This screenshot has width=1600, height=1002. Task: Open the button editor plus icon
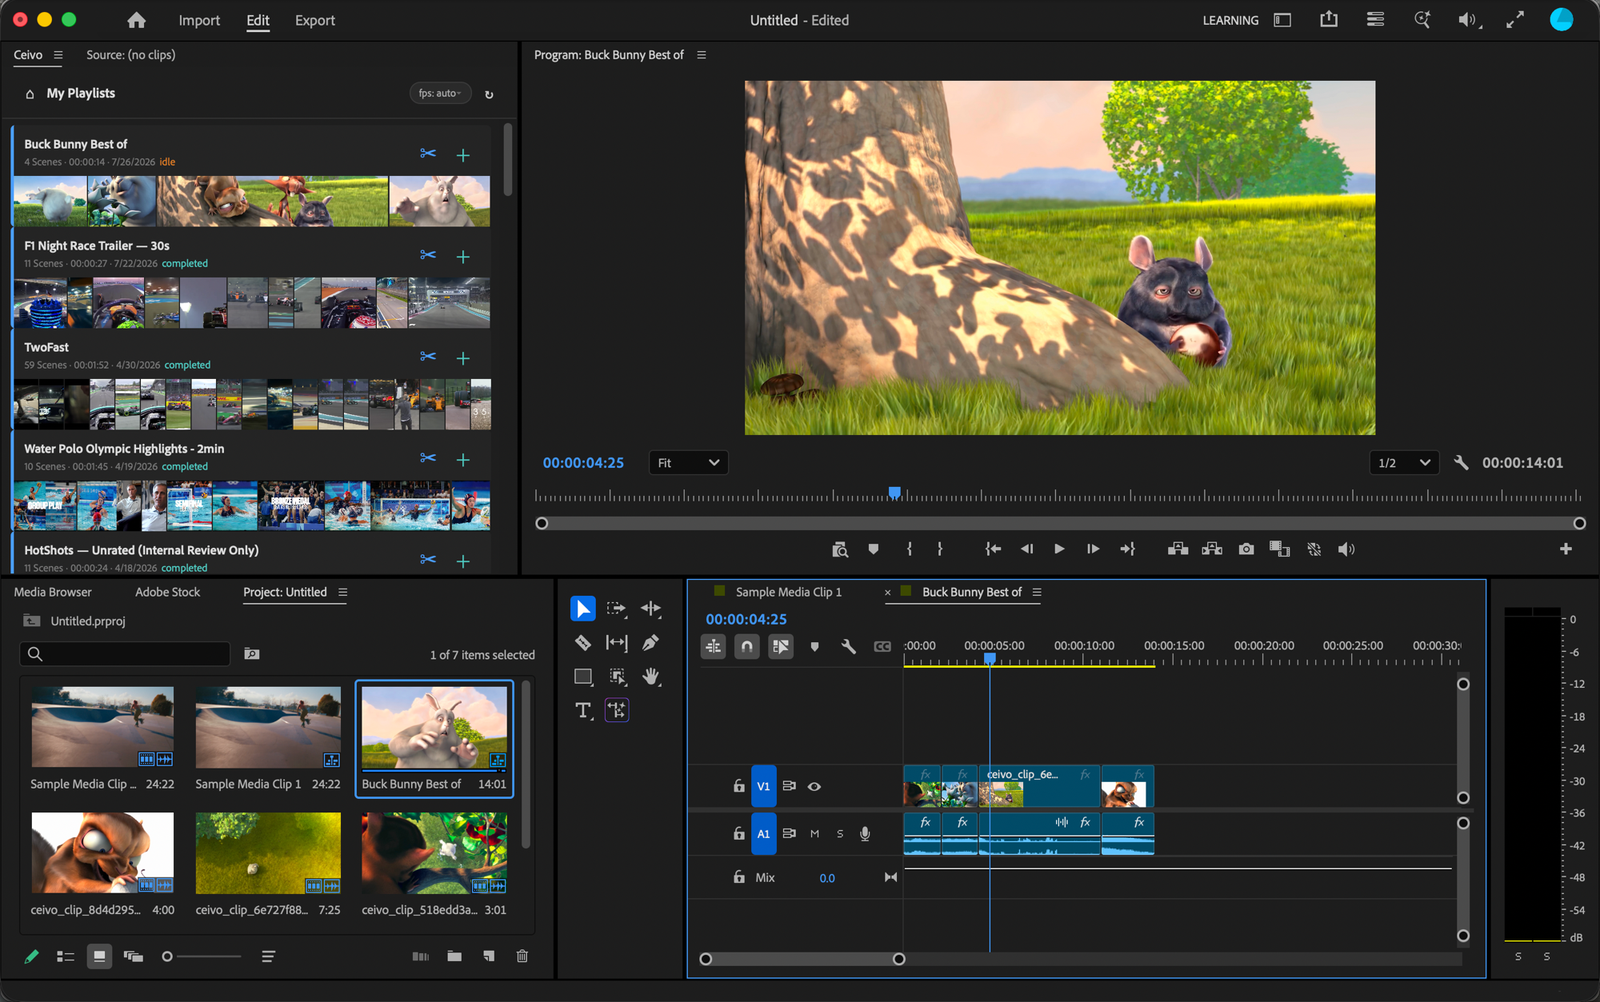[1566, 549]
